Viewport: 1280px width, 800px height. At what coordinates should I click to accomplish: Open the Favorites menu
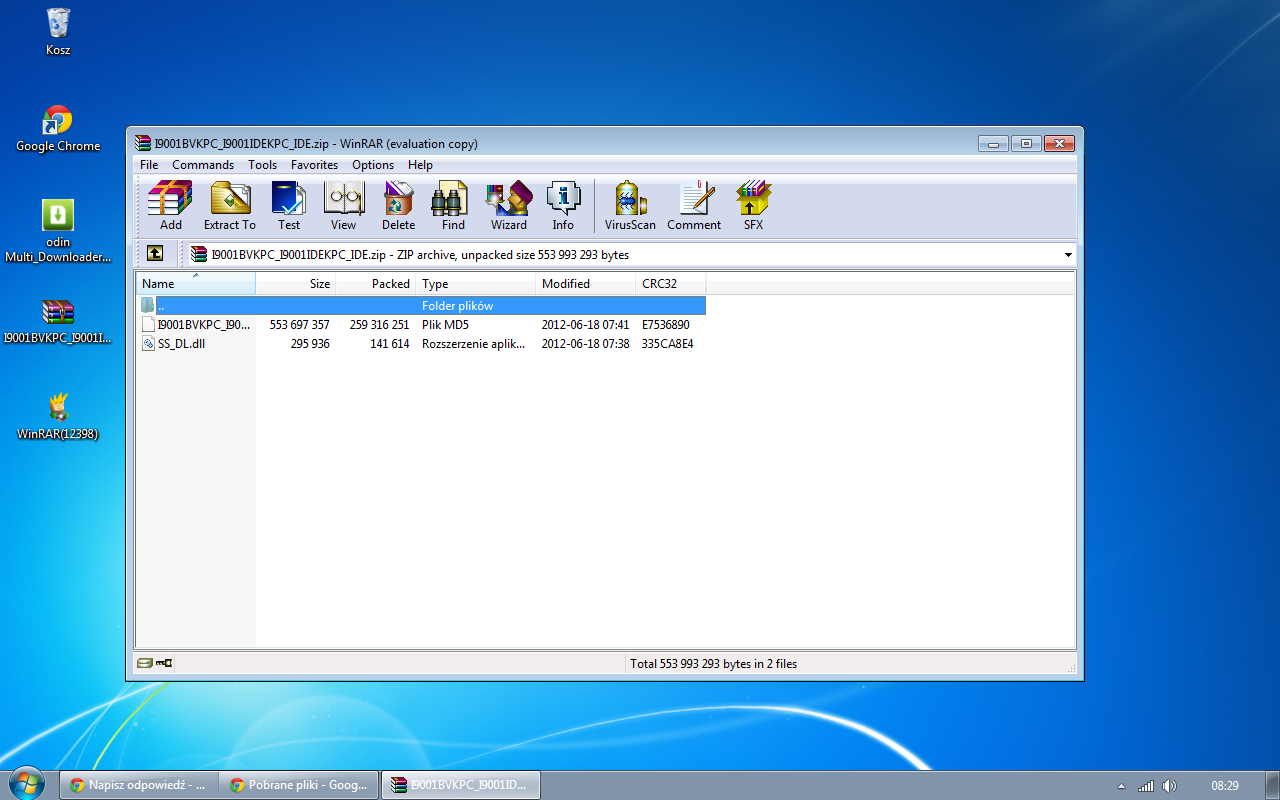click(314, 165)
